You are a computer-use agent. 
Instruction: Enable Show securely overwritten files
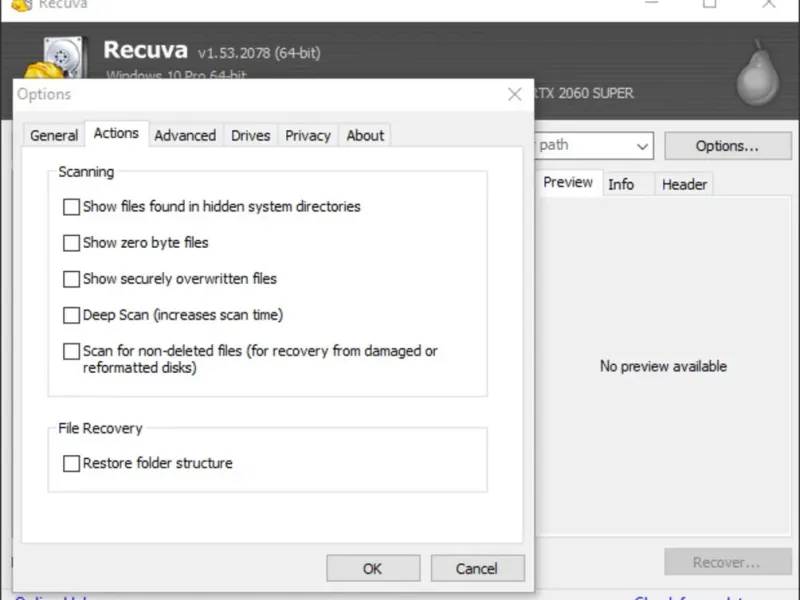click(x=71, y=279)
